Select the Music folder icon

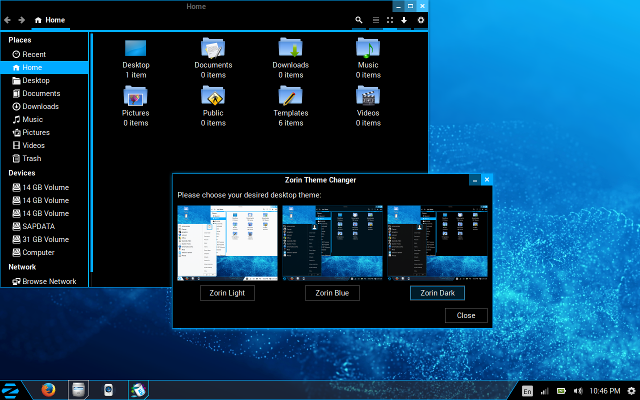coord(368,48)
